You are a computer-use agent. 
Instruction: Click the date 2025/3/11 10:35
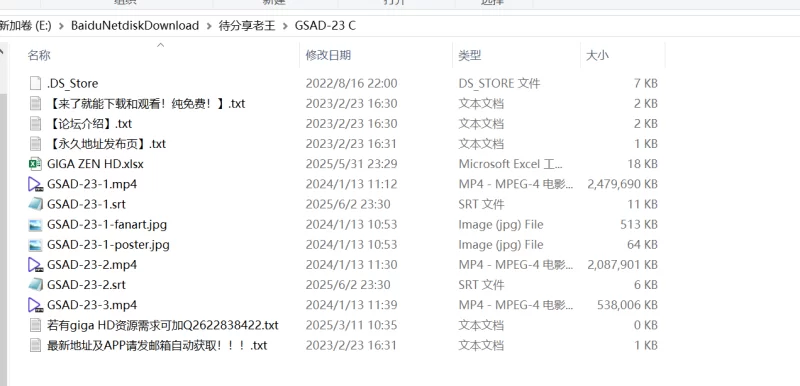coord(352,325)
